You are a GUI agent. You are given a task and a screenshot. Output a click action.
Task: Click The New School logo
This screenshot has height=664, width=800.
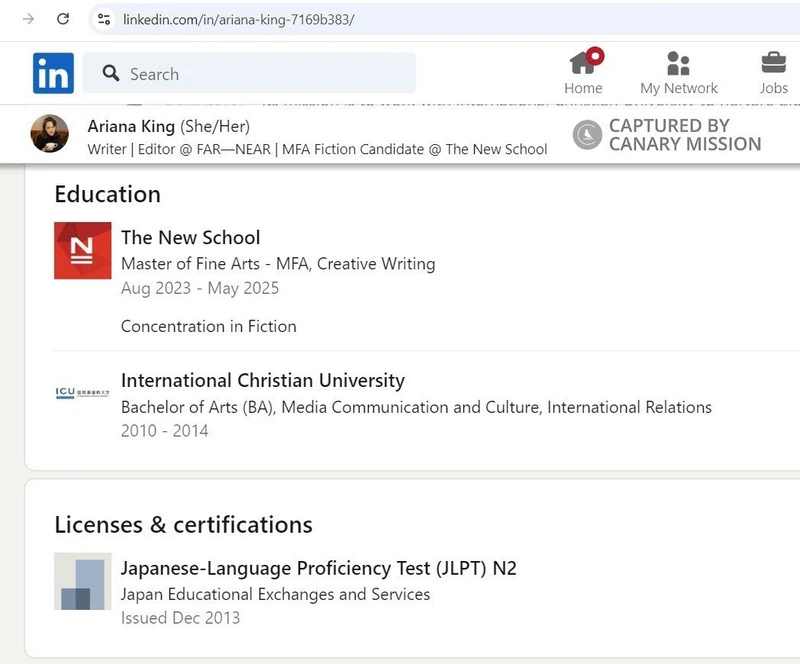point(82,251)
